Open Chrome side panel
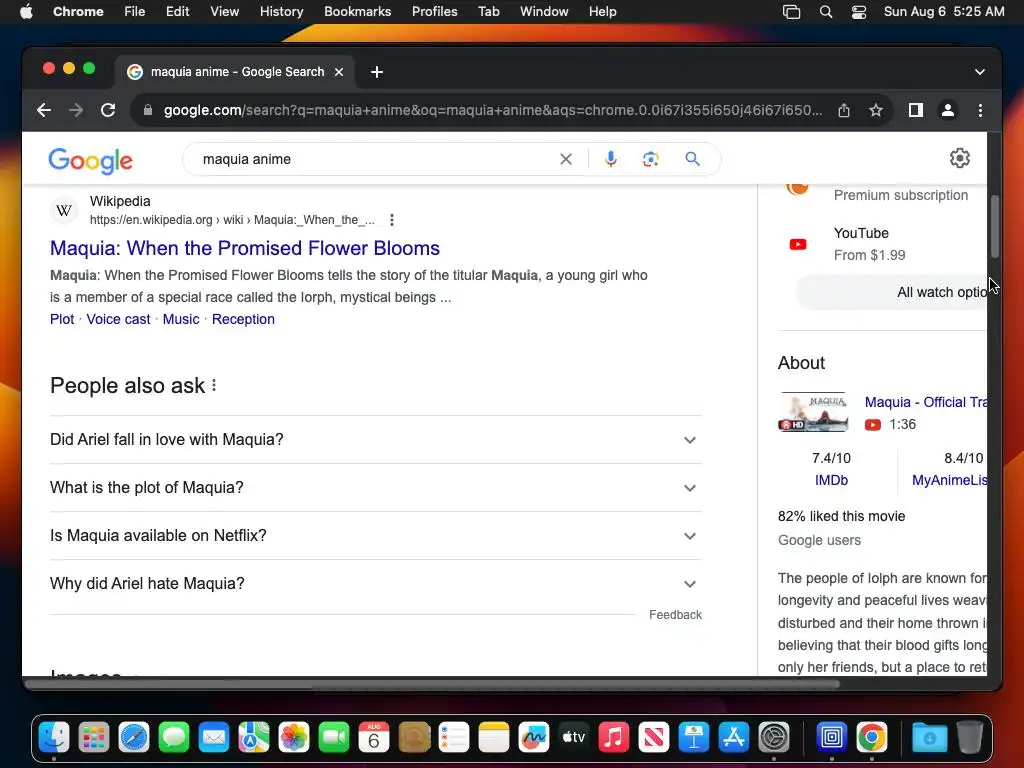This screenshot has height=768, width=1024. coord(916,110)
